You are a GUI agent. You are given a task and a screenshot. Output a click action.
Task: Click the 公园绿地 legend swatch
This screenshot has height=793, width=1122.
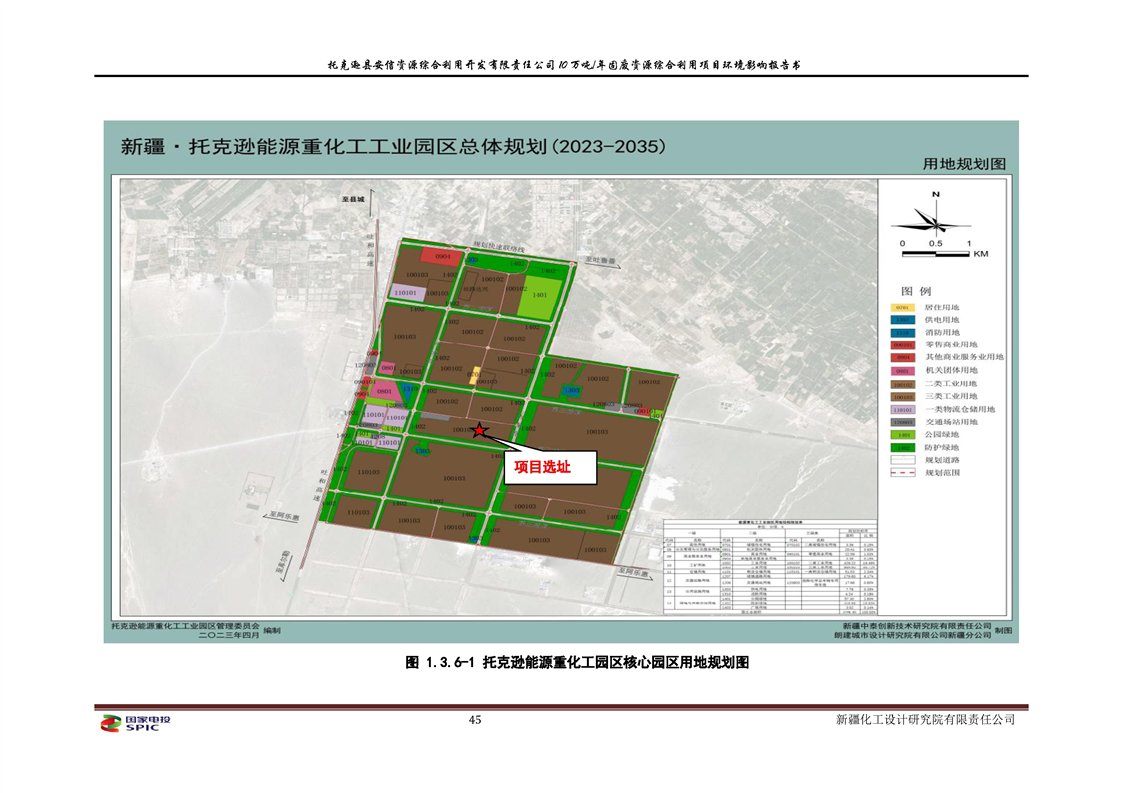(903, 435)
